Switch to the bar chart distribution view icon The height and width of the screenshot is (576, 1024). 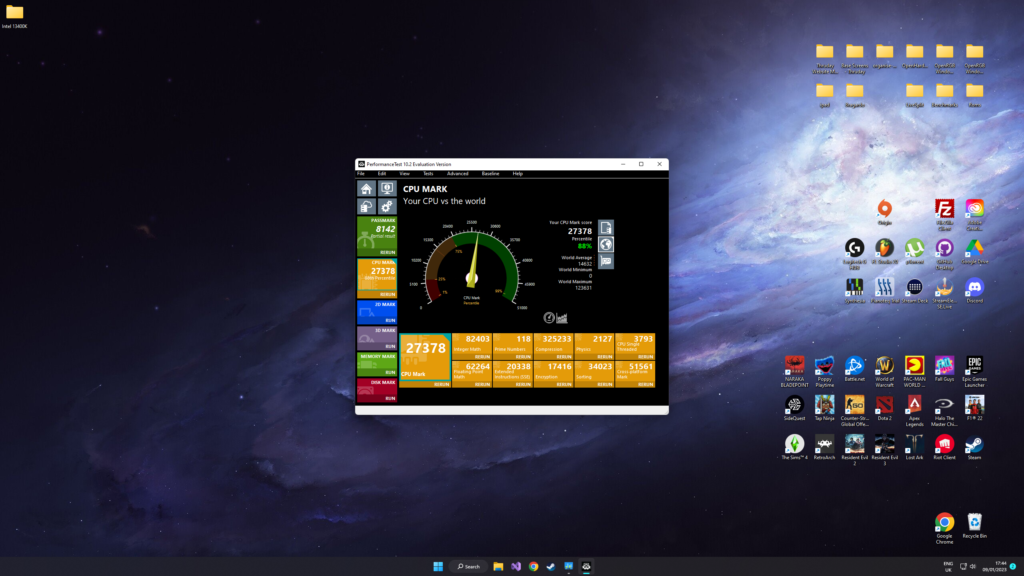562,318
